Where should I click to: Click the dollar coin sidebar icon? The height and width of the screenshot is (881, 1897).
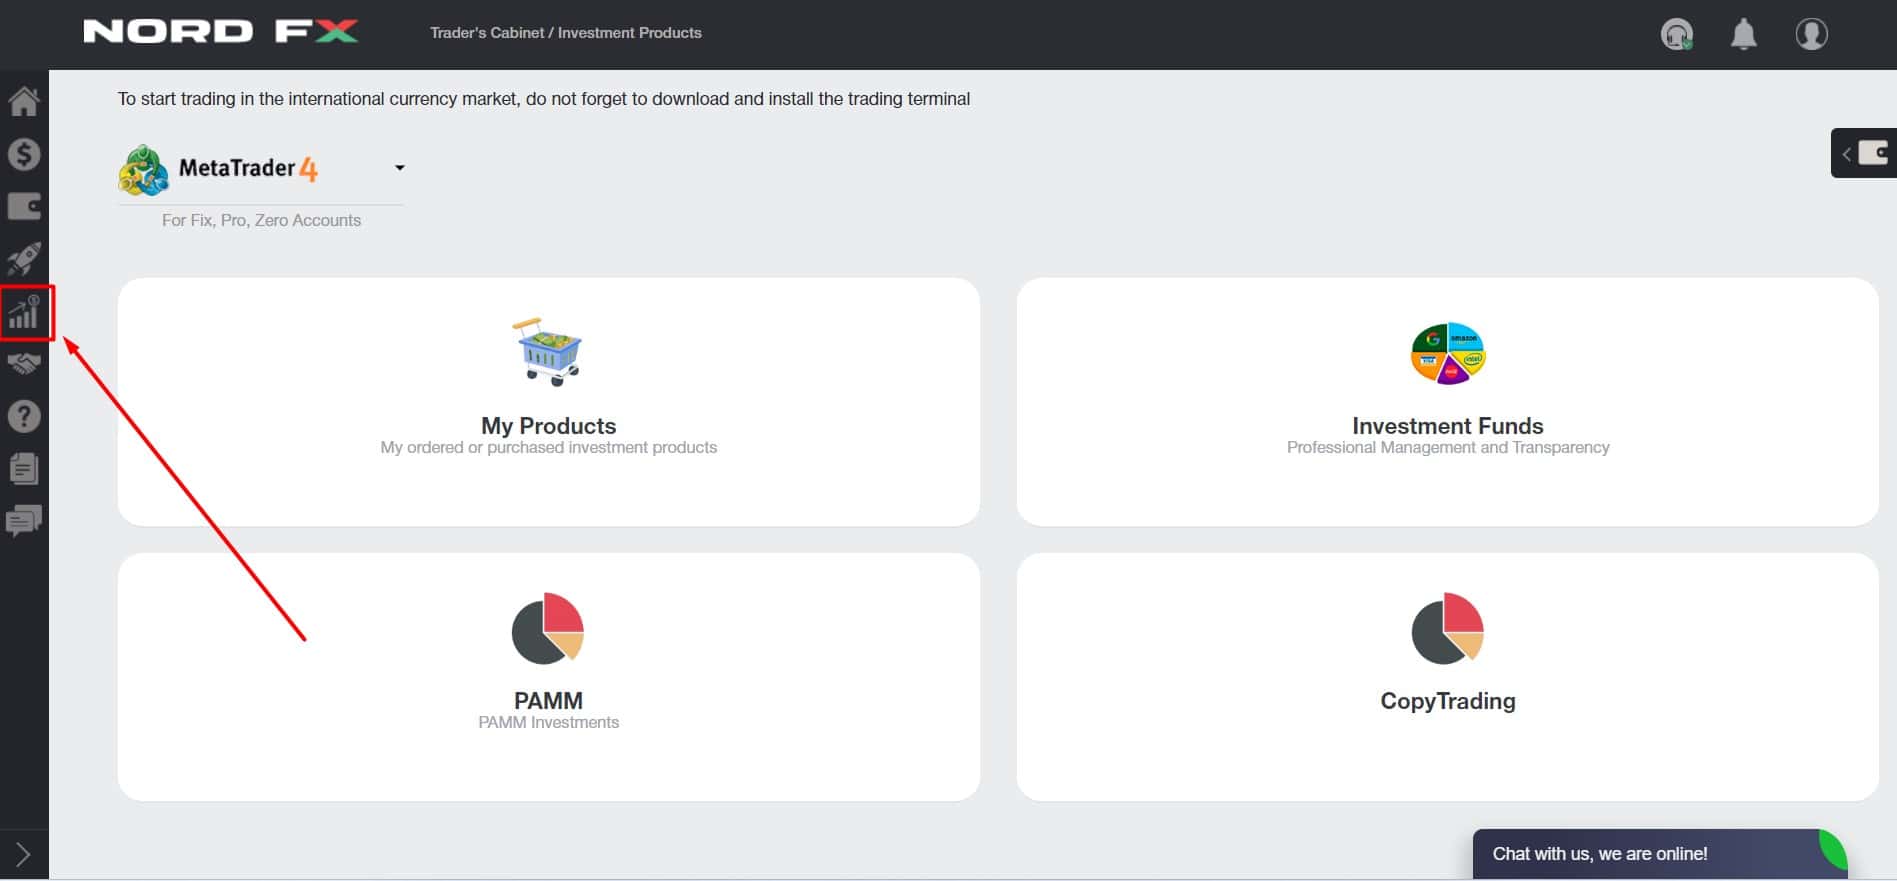click(x=24, y=154)
